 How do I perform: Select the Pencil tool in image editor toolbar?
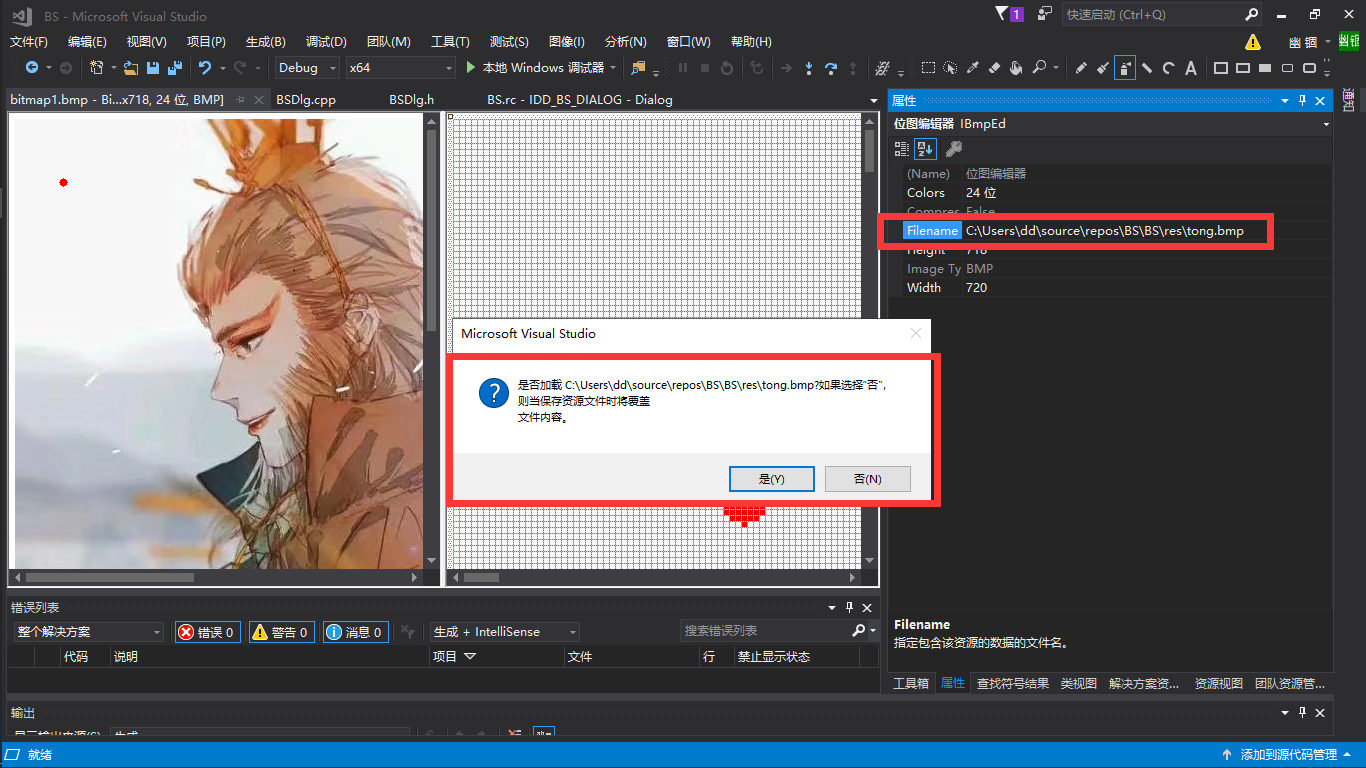click(x=1082, y=68)
